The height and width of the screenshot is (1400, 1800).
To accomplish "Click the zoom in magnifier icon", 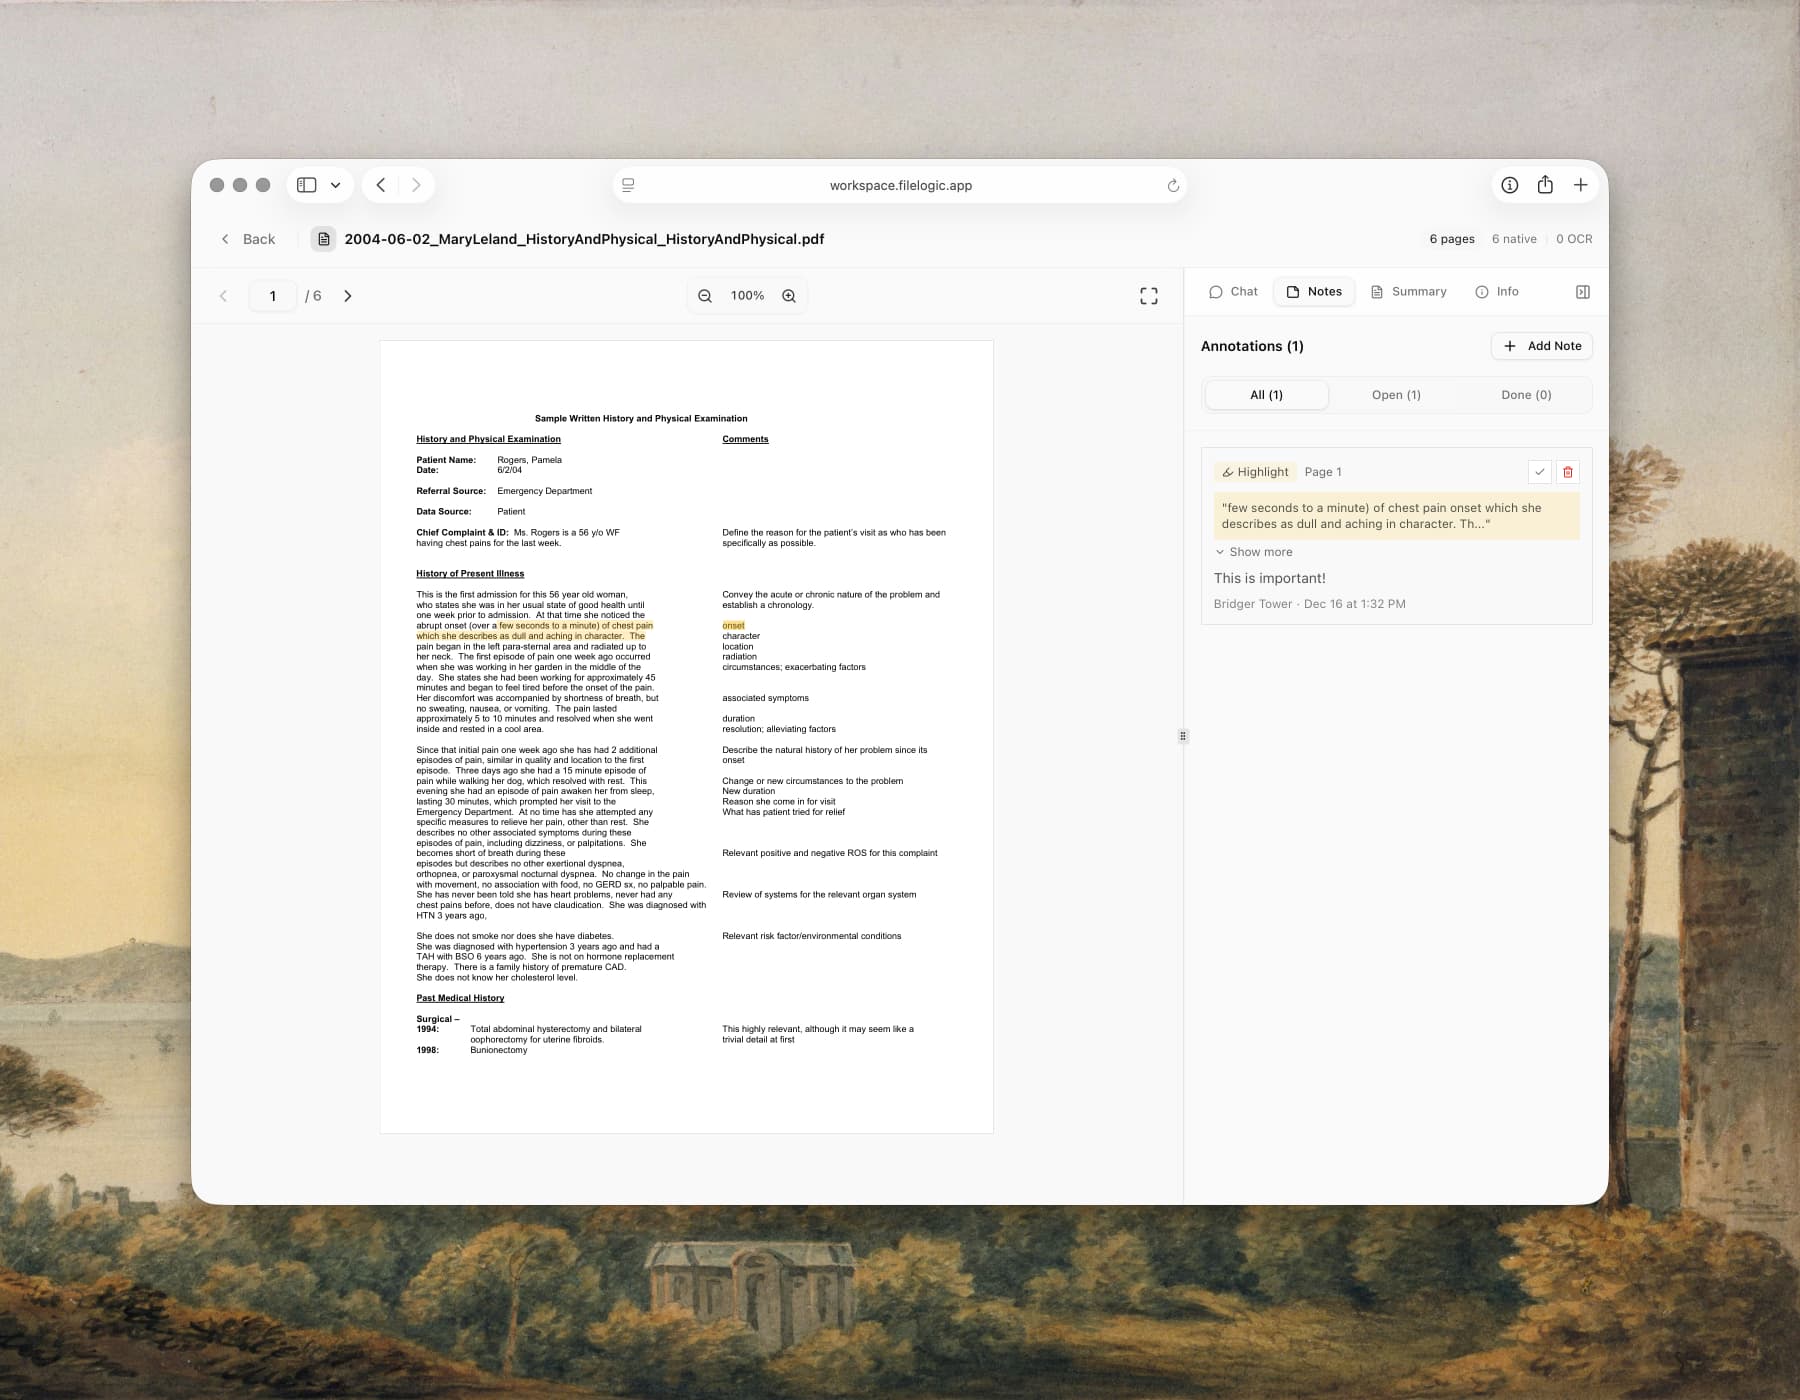I will click(x=788, y=295).
